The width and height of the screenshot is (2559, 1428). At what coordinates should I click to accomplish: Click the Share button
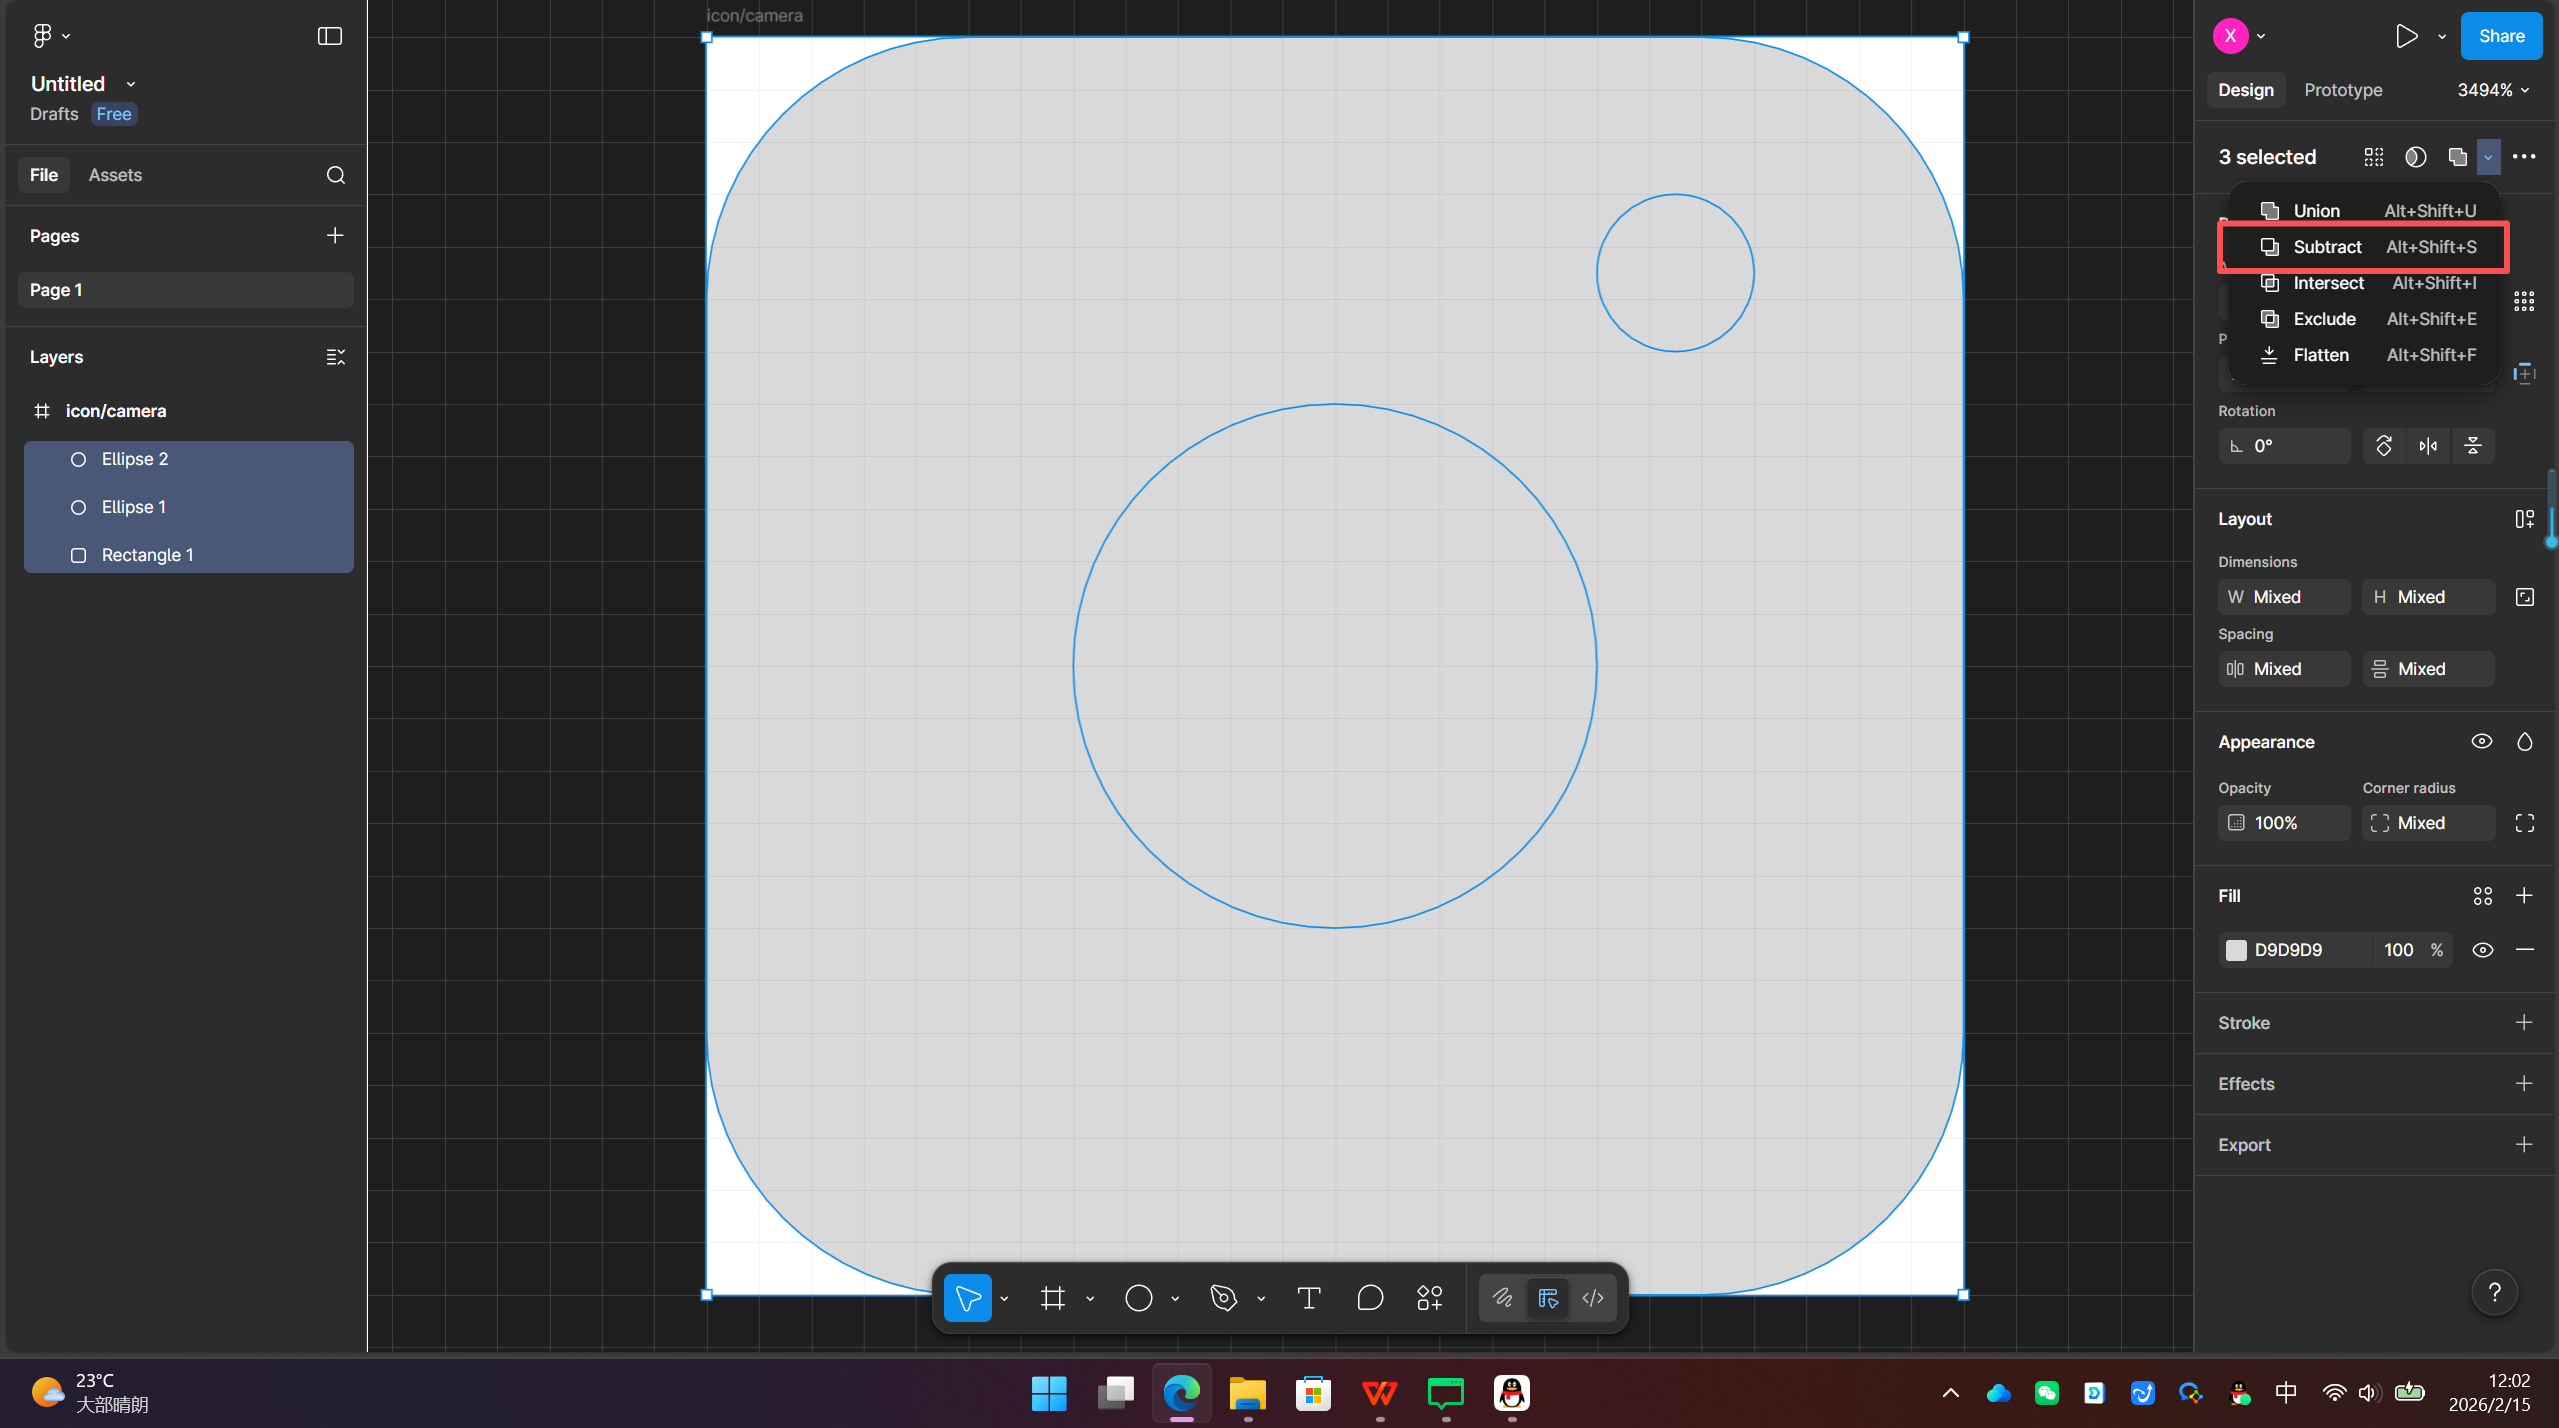click(2500, 36)
